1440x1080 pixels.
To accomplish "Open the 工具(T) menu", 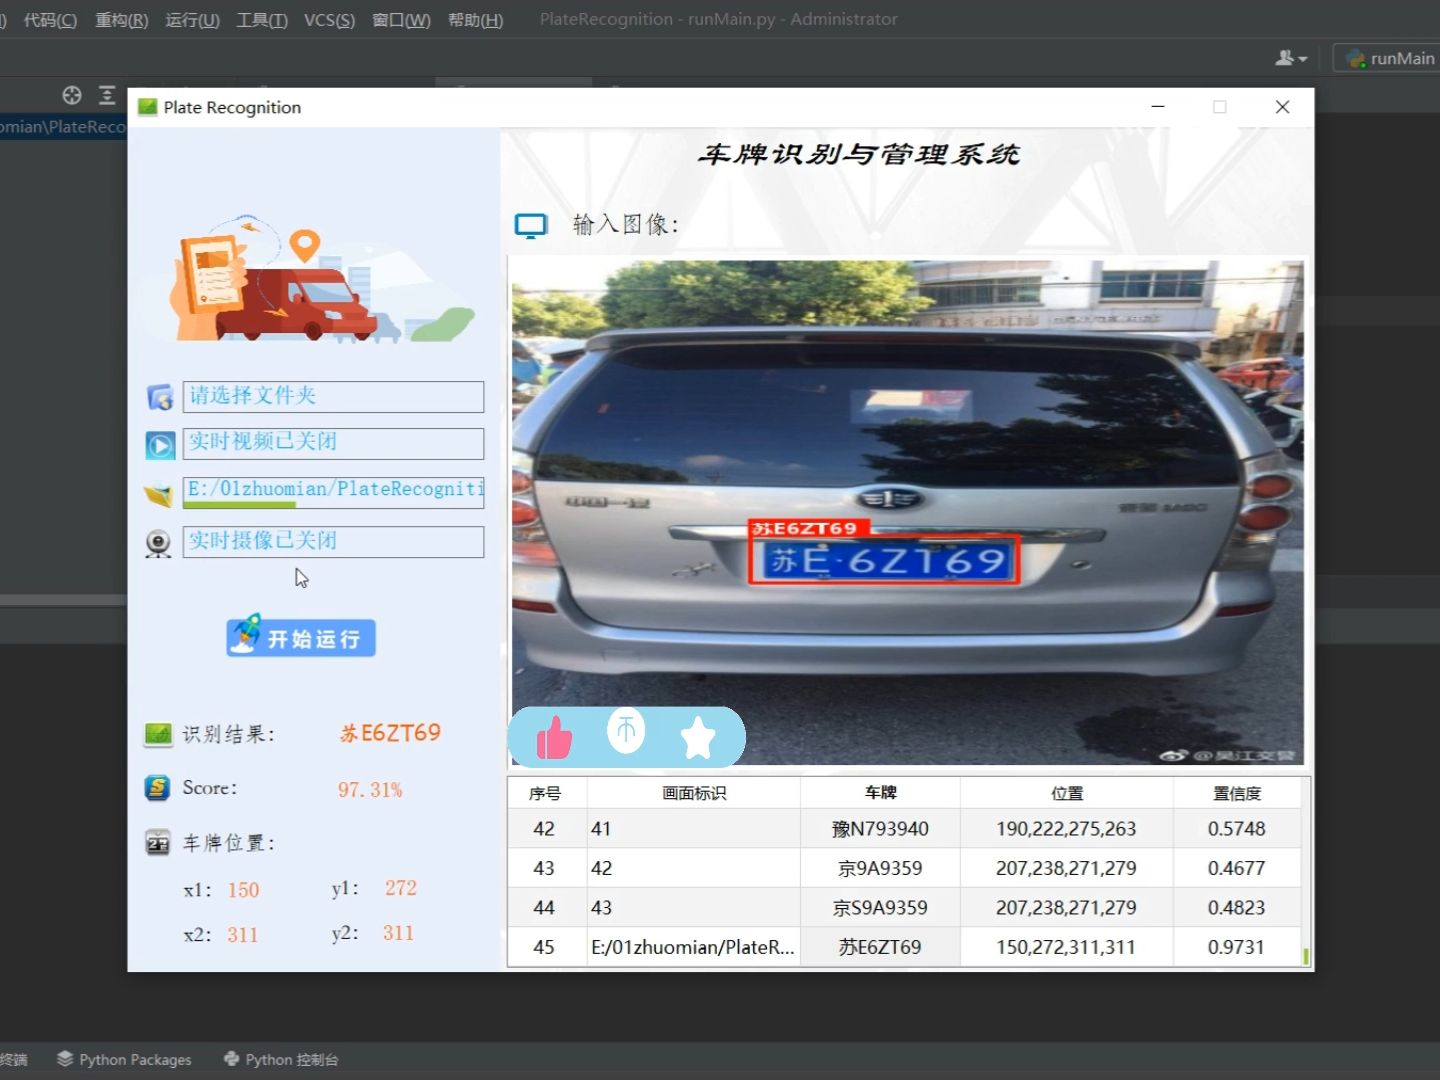I will pos(261,20).
